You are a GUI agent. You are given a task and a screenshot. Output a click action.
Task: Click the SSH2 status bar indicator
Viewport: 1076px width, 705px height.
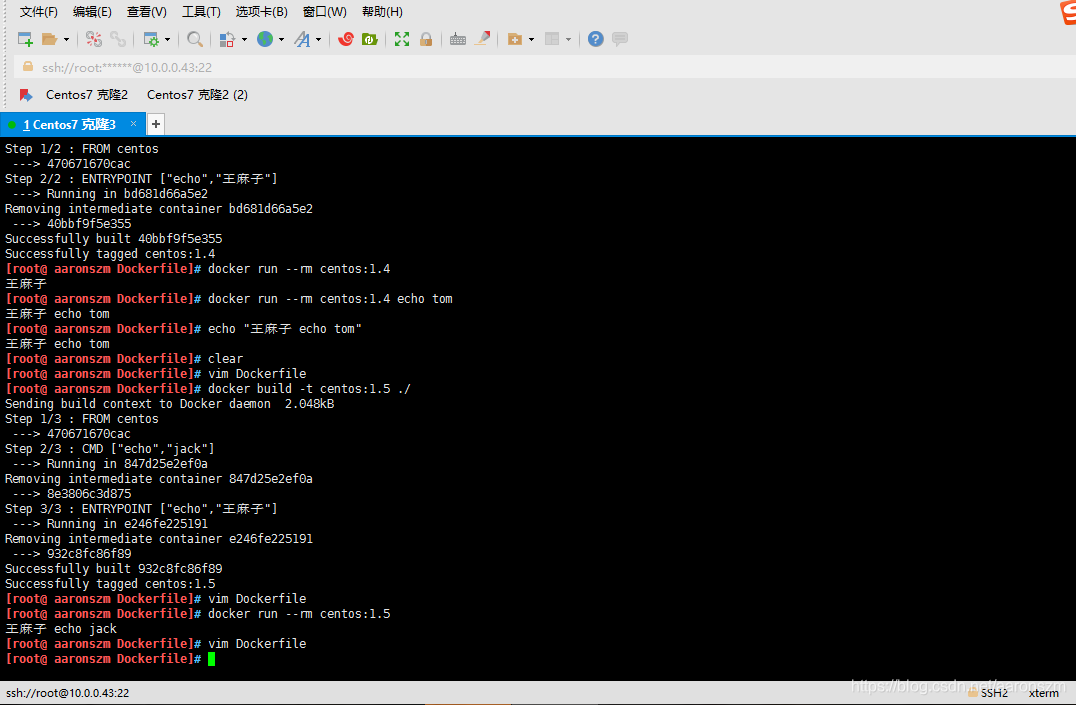pyautogui.click(x=994, y=693)
